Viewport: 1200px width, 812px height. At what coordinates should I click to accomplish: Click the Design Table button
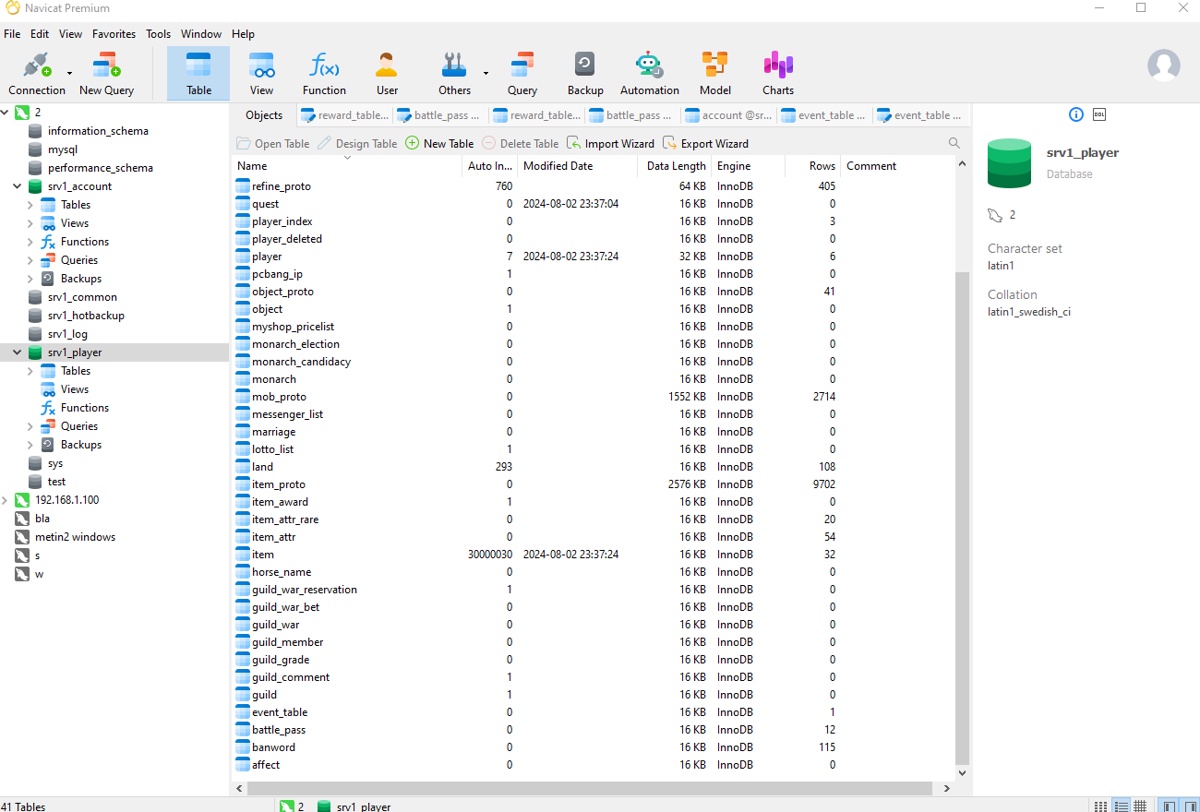click(x=357, y=144)
